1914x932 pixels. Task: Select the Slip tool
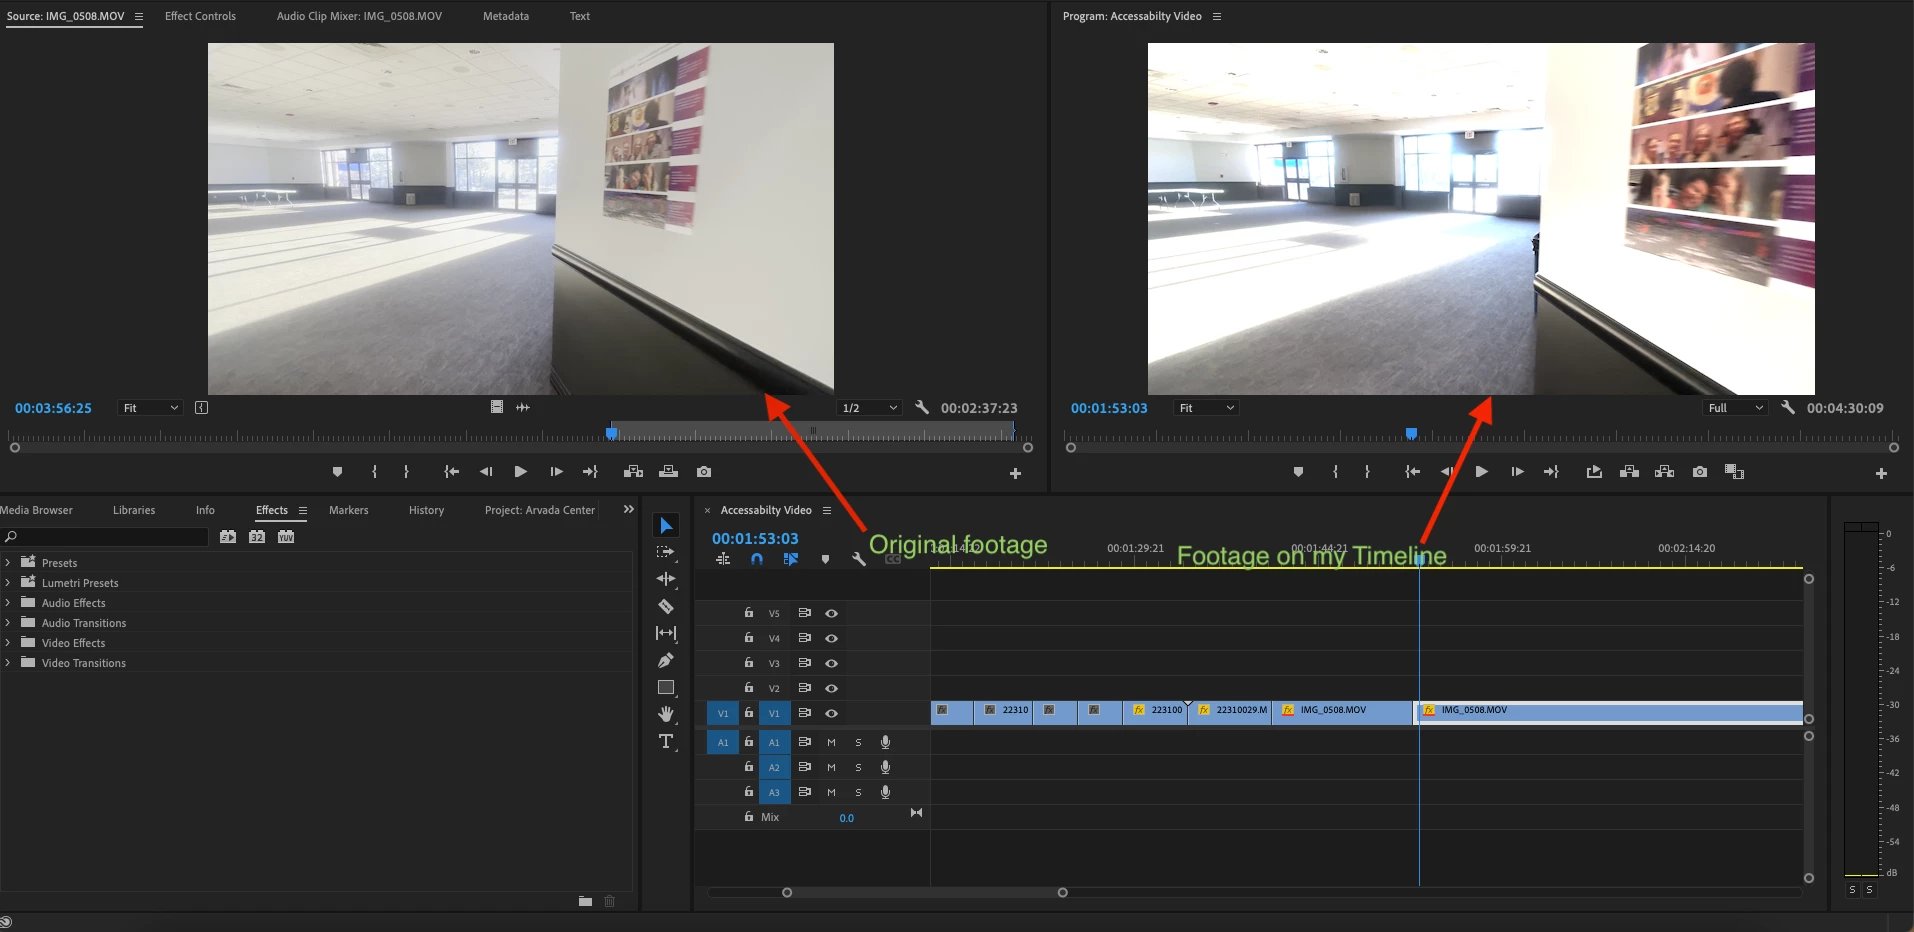(666, 633)
